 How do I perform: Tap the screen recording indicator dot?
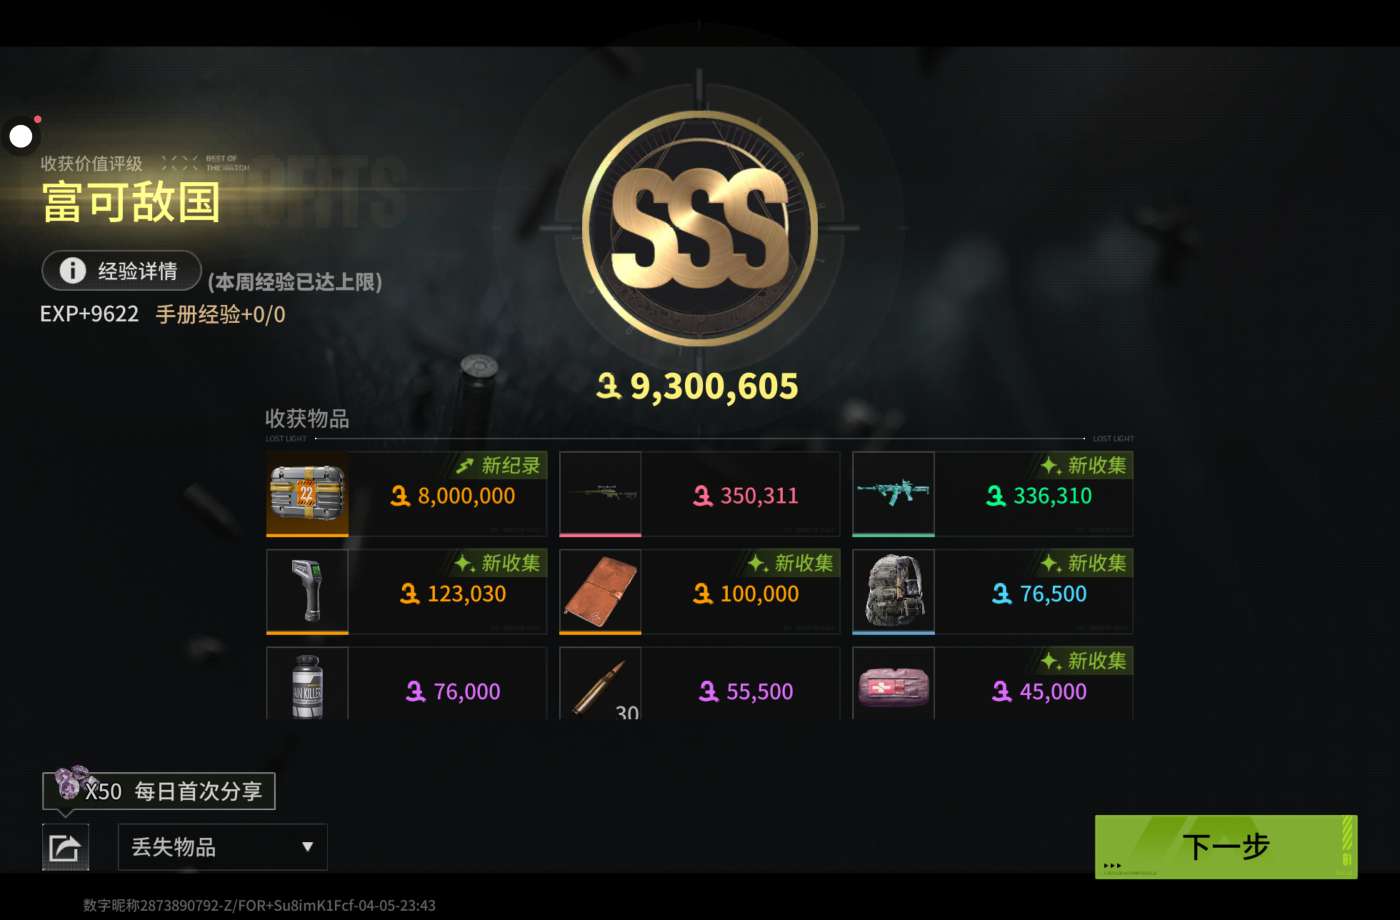tap(21, 136)
